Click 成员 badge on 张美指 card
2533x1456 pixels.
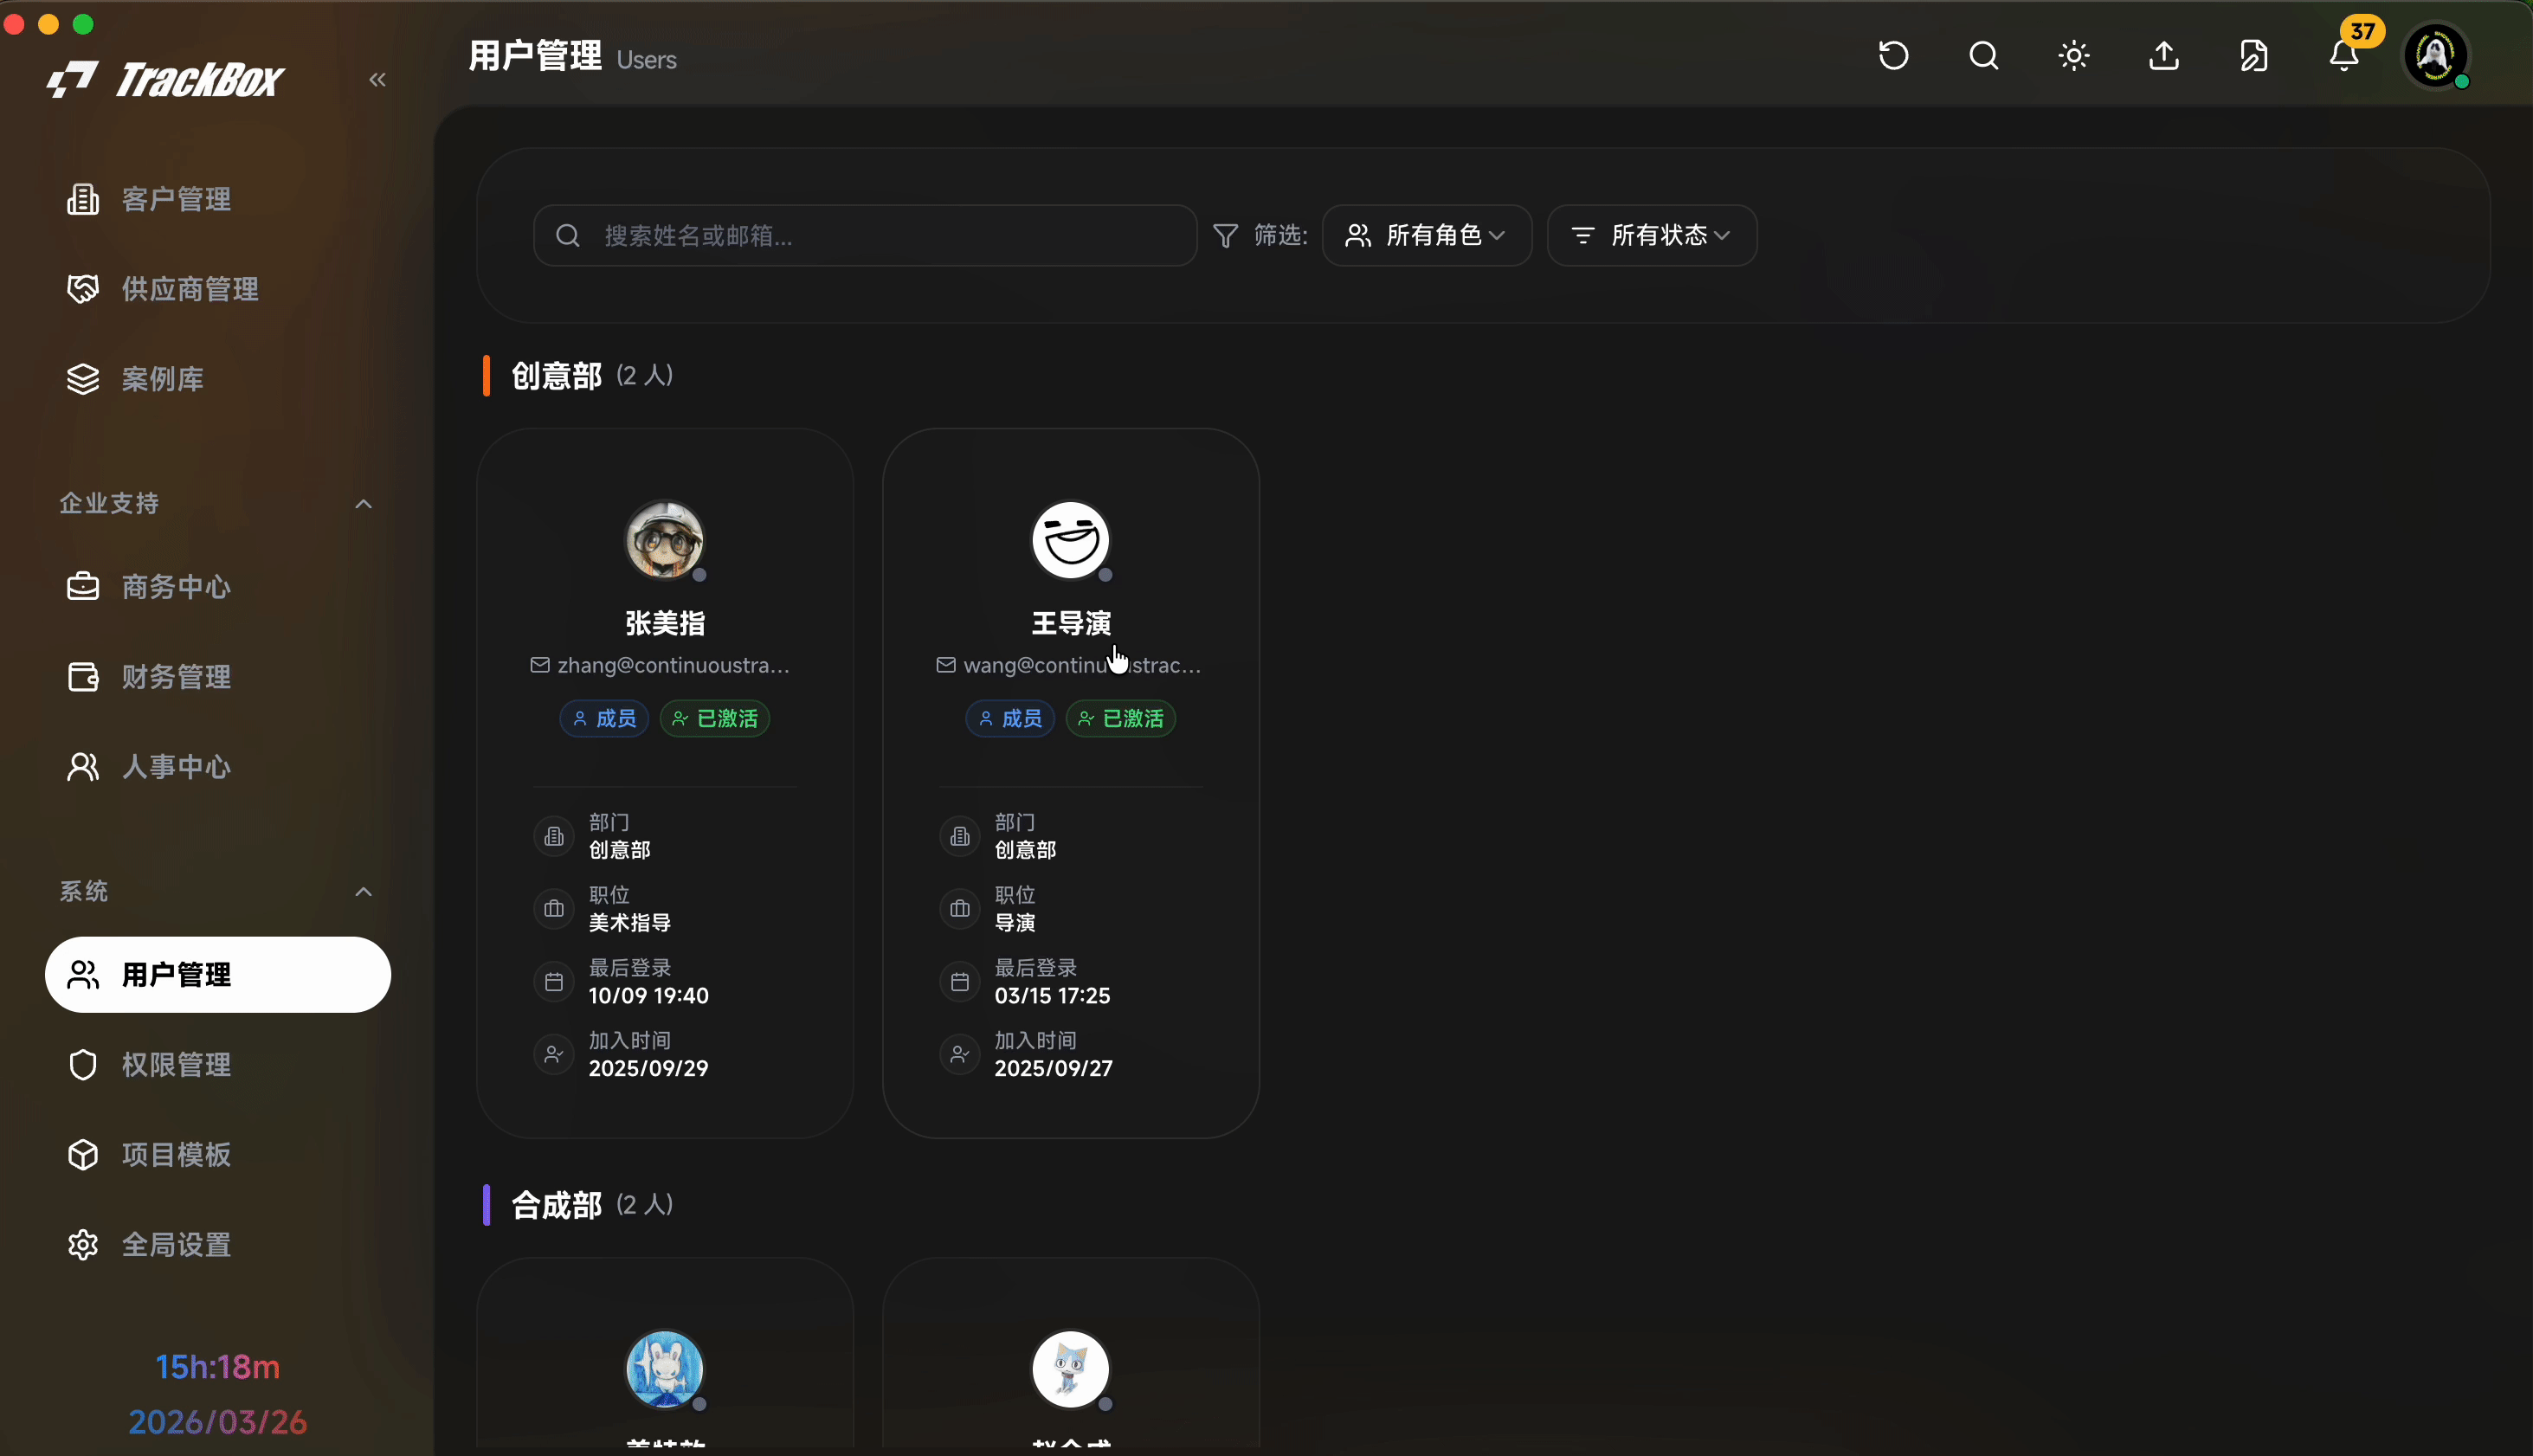604,719
